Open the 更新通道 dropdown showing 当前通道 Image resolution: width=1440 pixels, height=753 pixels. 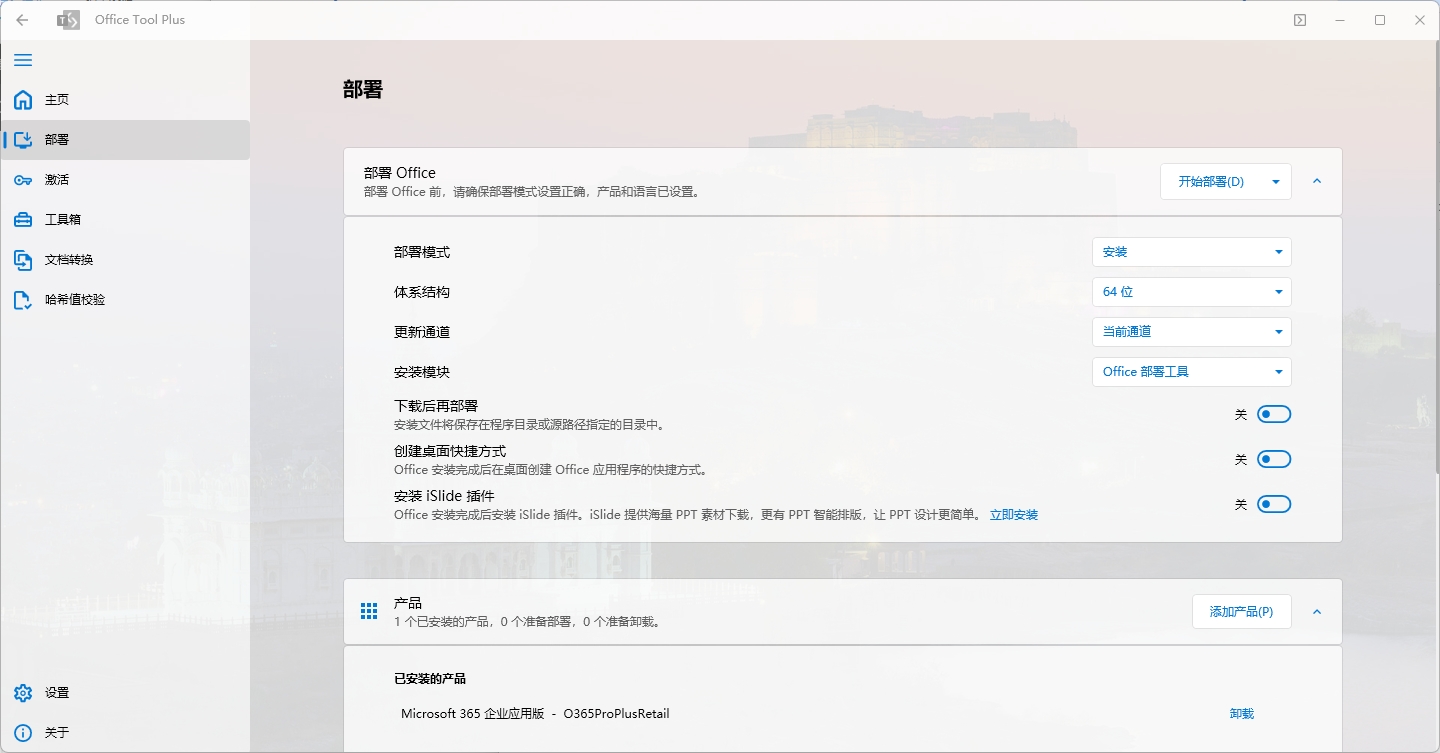(x=1192, y=332)
